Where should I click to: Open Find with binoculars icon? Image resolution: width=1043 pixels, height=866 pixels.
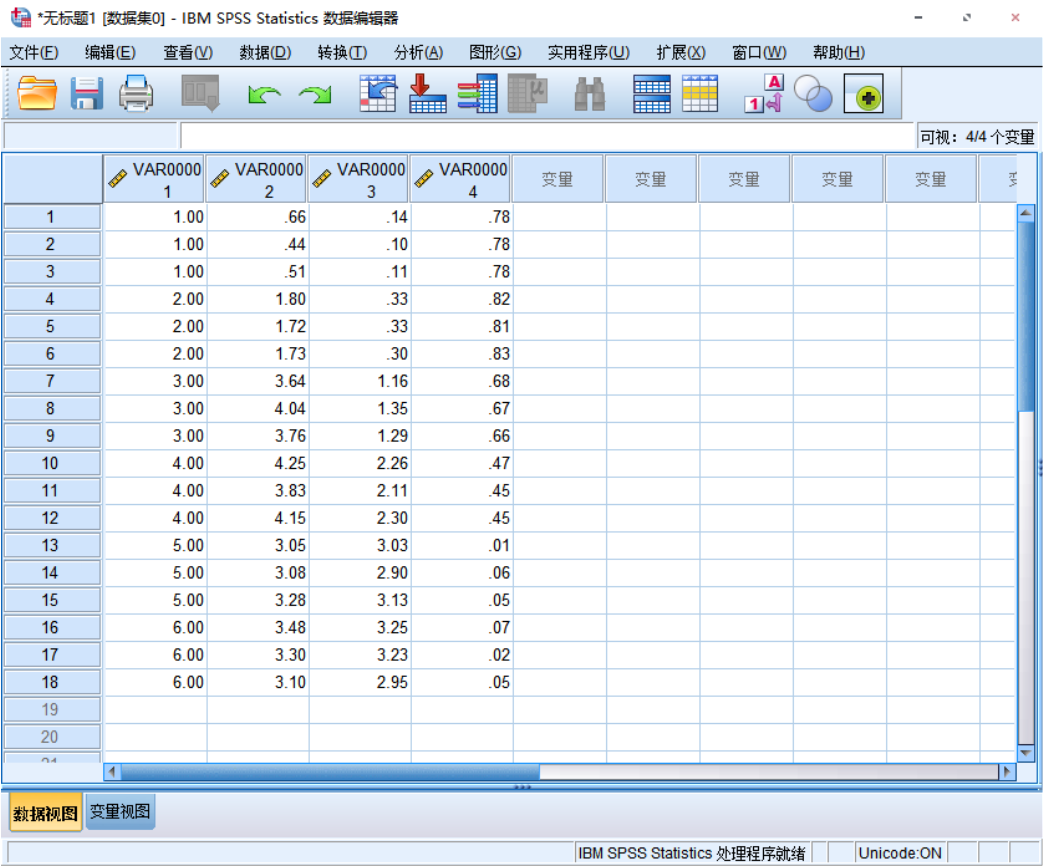pos(589,94)
